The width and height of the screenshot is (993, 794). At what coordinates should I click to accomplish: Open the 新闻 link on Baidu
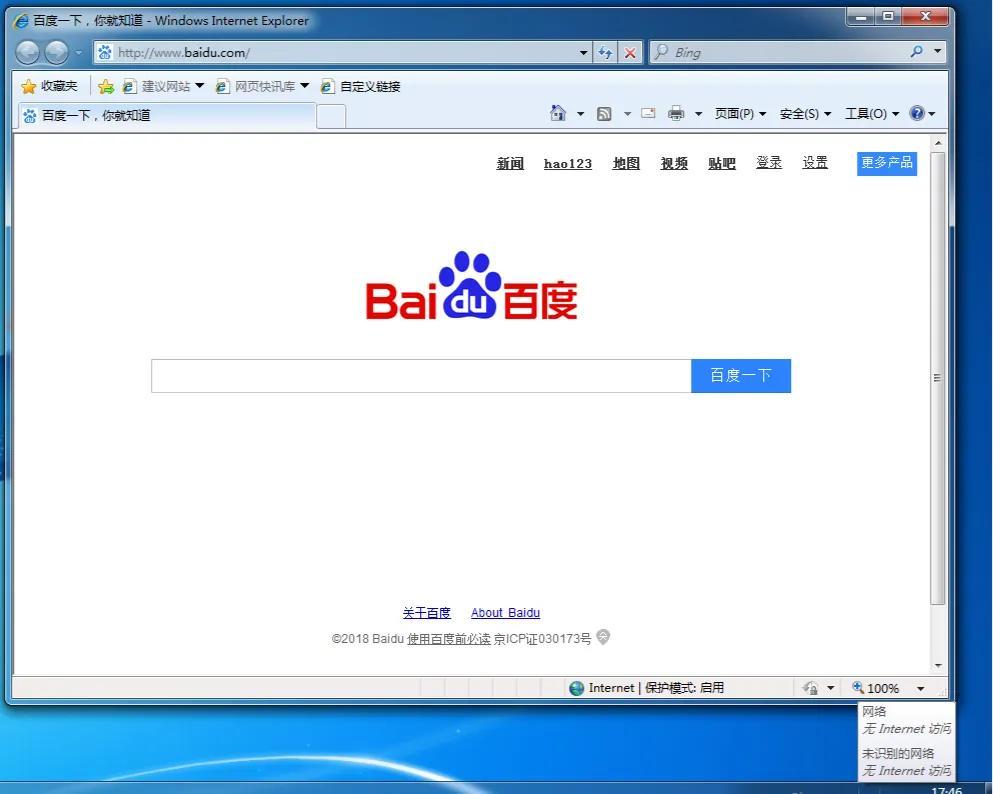510,163
